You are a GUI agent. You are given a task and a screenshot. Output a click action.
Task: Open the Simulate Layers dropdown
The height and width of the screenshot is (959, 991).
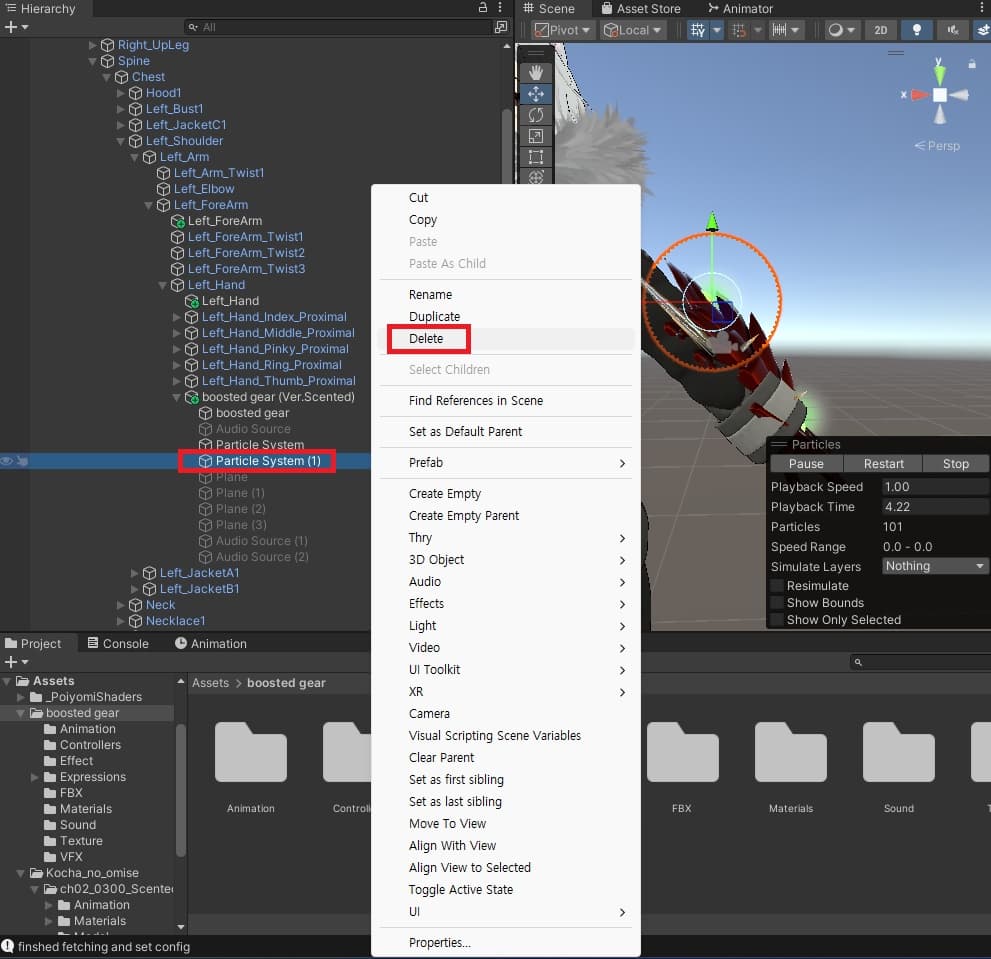tap(935, 566)
